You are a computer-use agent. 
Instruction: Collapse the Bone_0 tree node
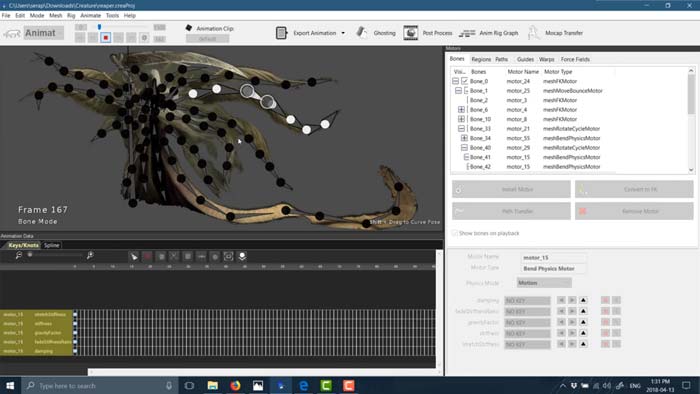(x=455, y=81)
